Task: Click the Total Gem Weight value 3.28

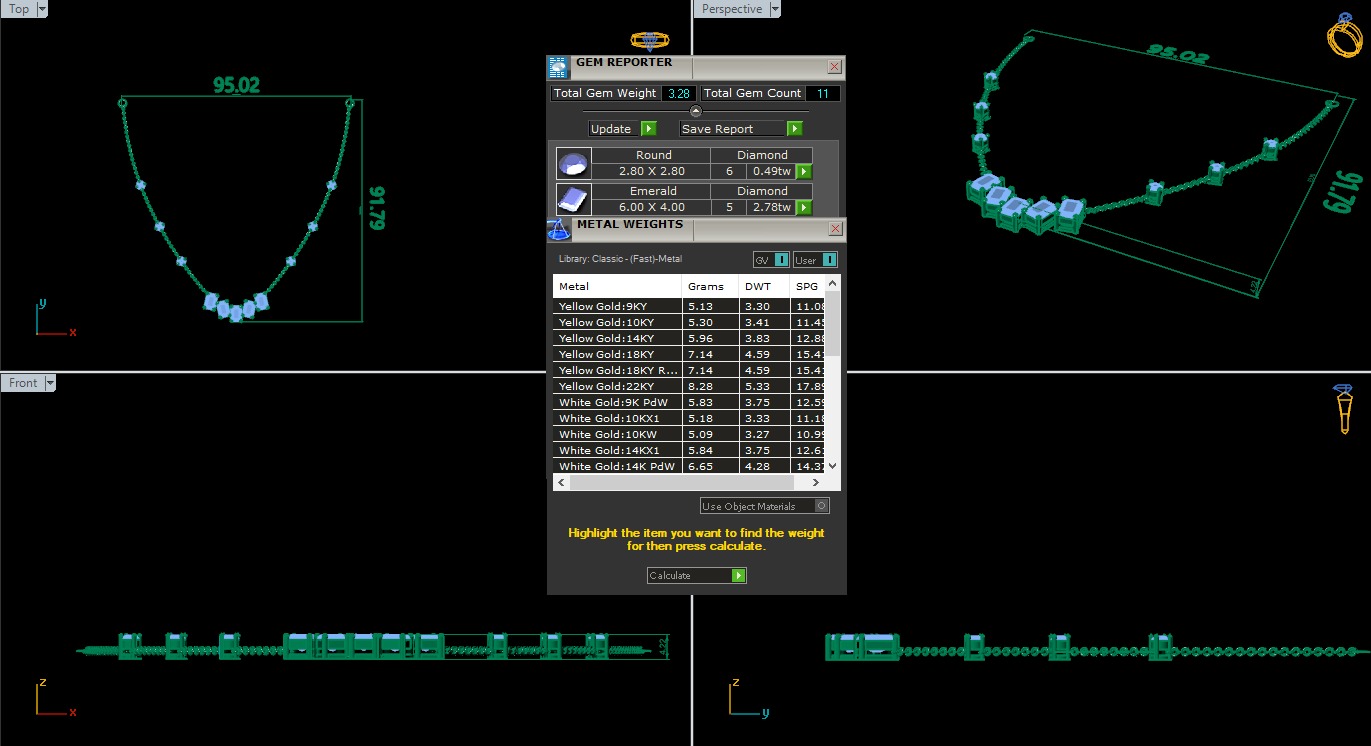Action: (679, 93)
